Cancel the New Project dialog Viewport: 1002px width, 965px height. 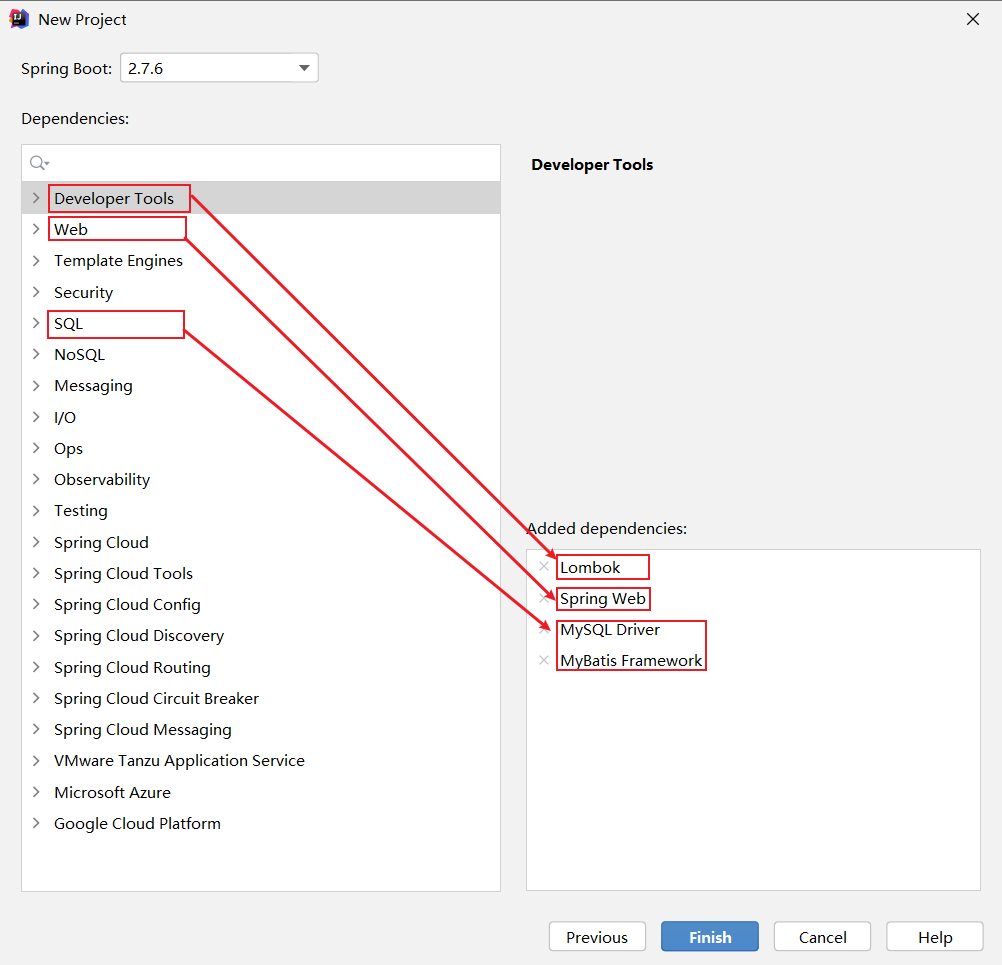click(822, 937)
